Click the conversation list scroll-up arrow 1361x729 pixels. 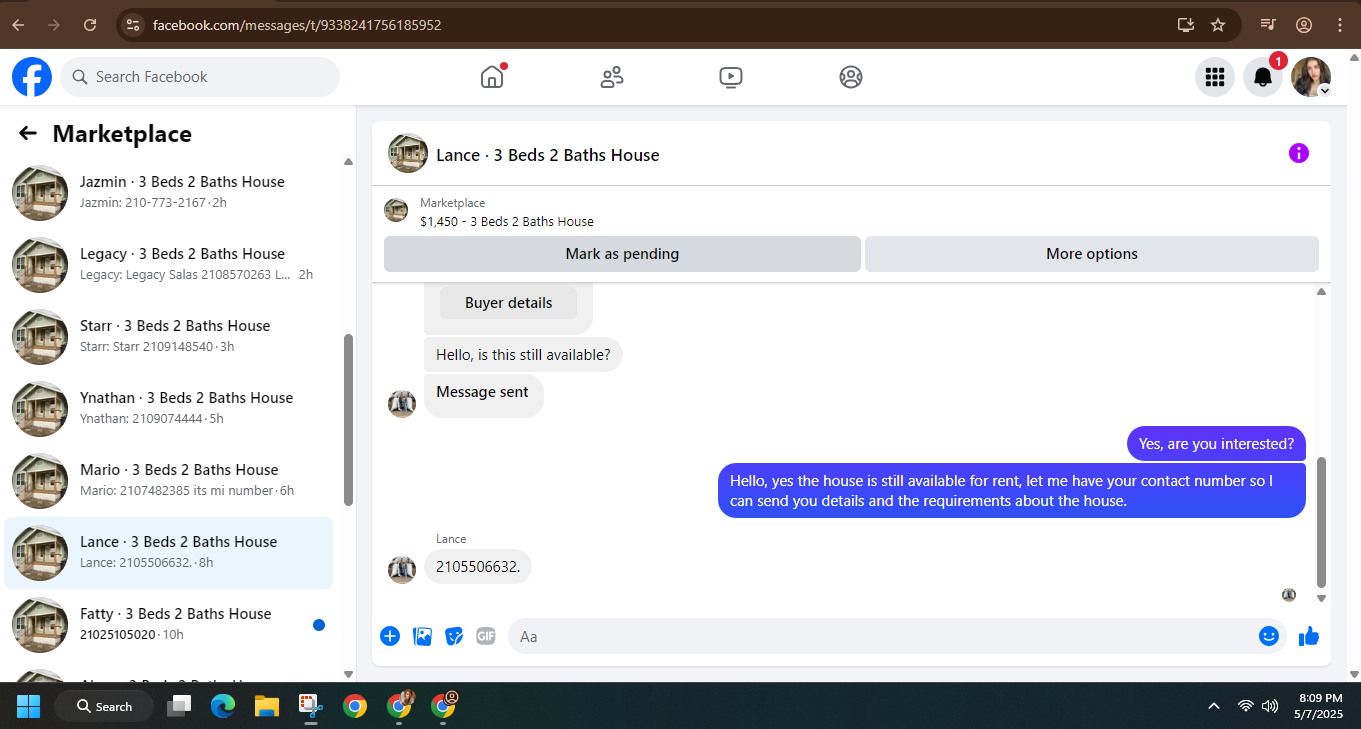pyautogui.click(x=348, y=161)
